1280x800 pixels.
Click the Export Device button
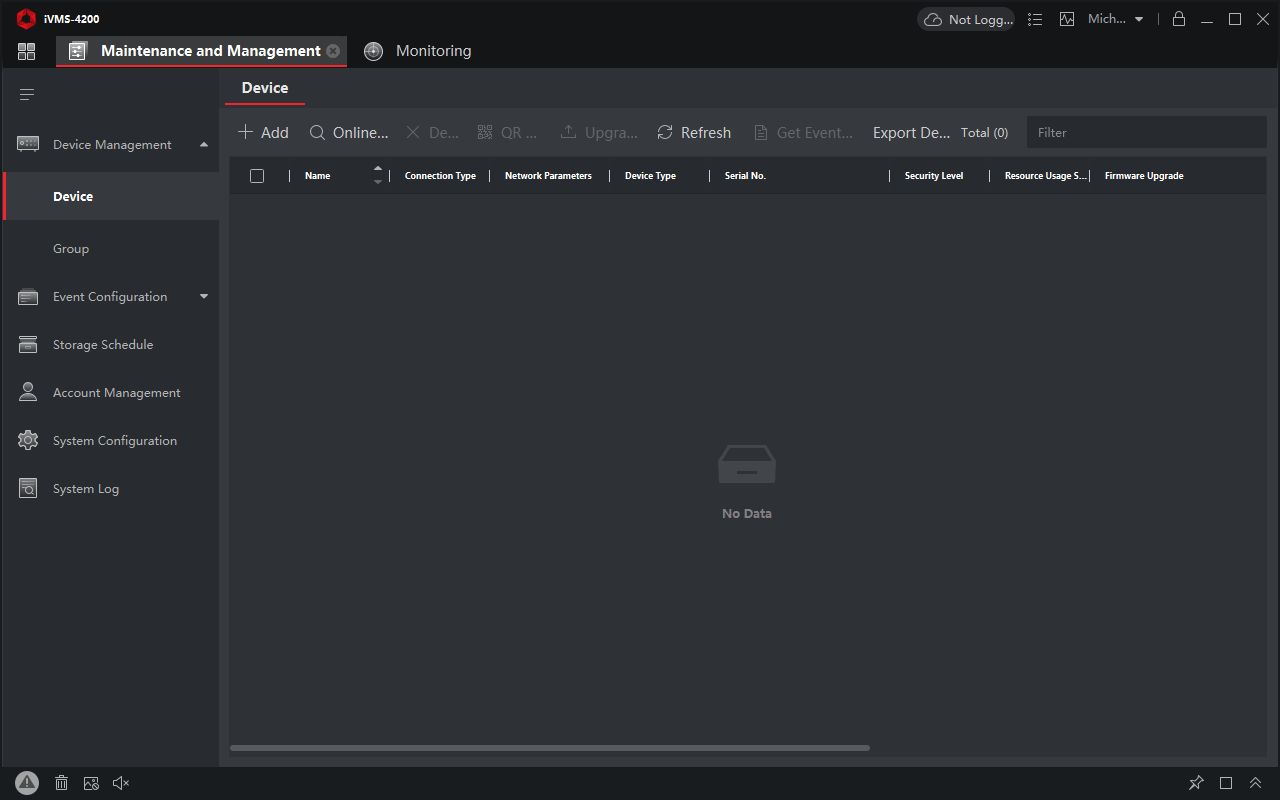pyautogui.click(x=911, y=132)
